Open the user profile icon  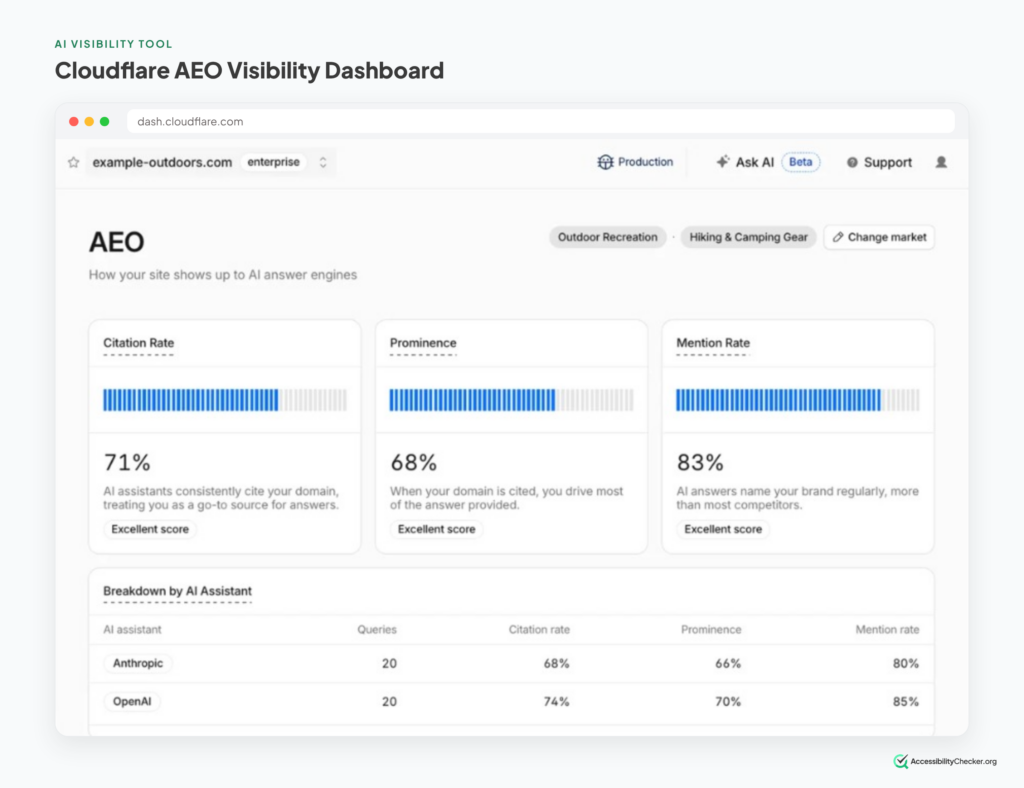point(941,162)
